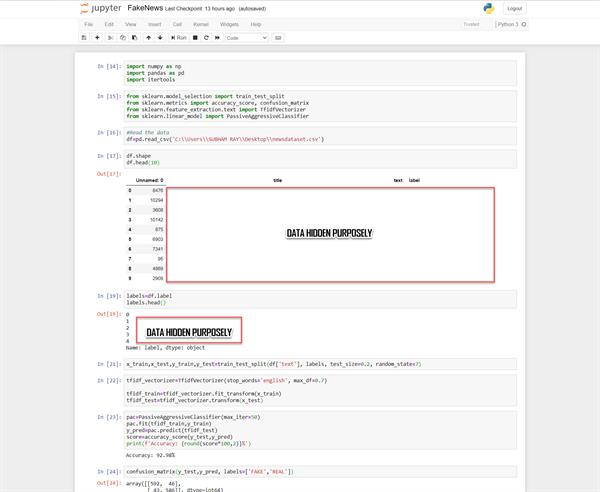Click the save and checkpoint icon
This screenshot has height=492, width=600.
pos(84,37)
